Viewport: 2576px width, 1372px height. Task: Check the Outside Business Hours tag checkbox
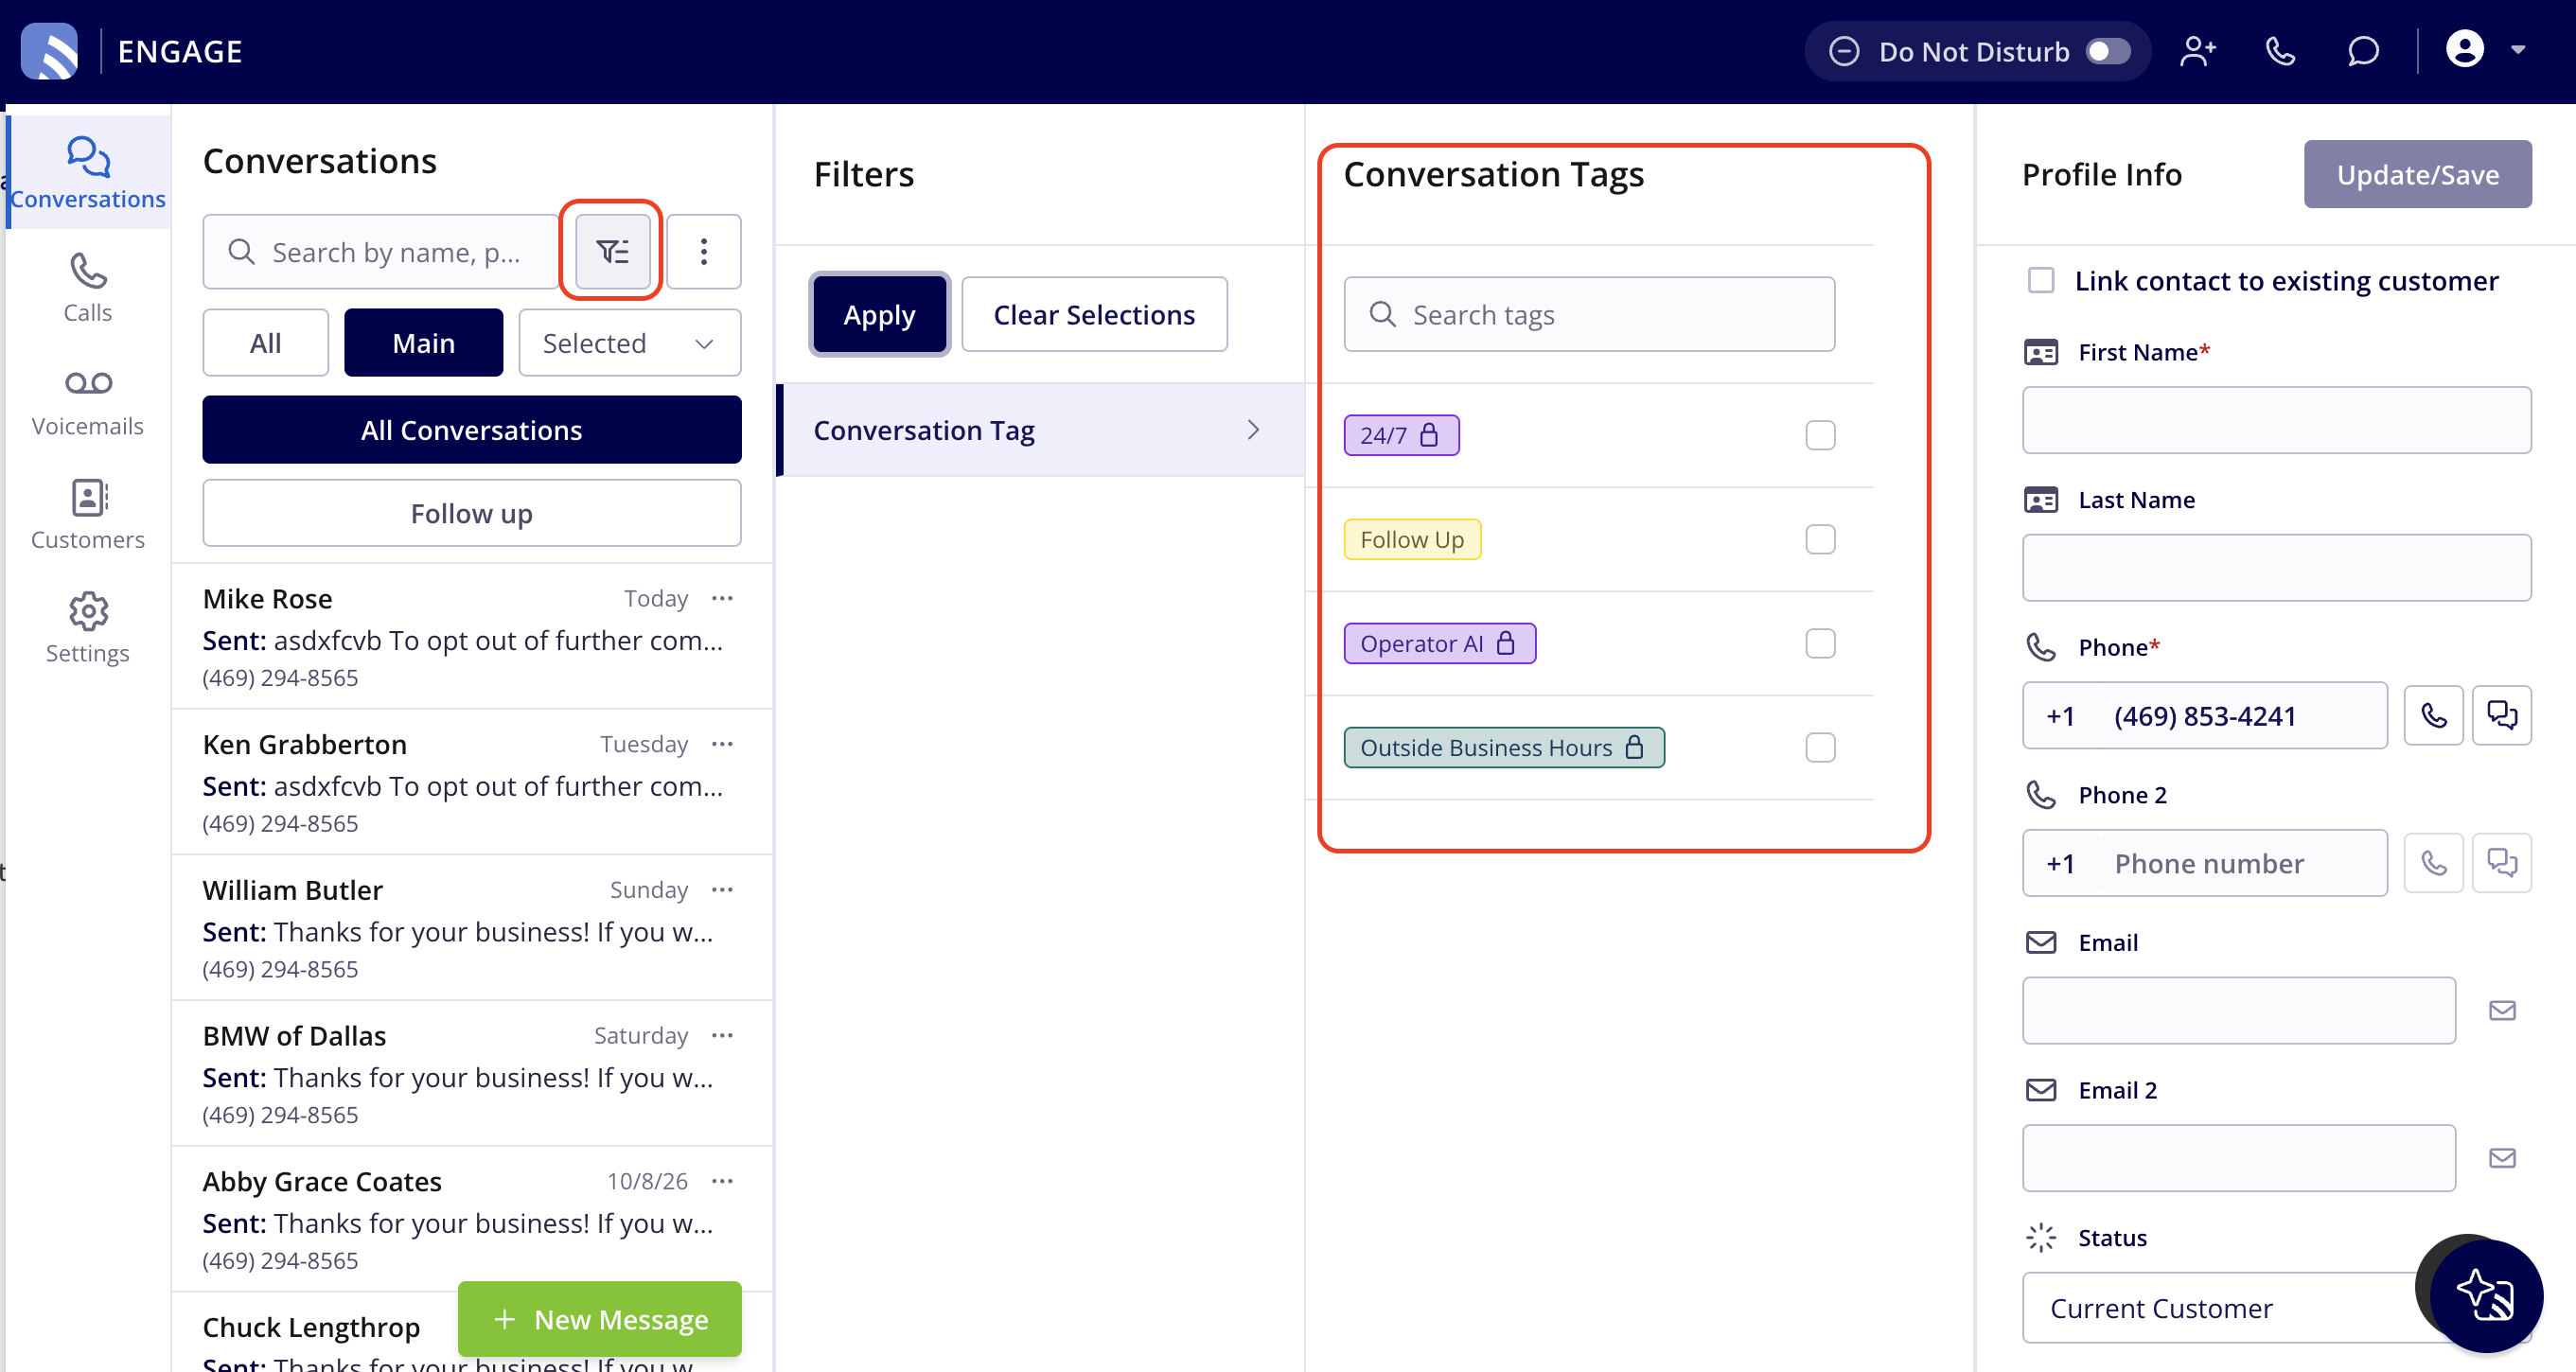[x=1820, y=747]
